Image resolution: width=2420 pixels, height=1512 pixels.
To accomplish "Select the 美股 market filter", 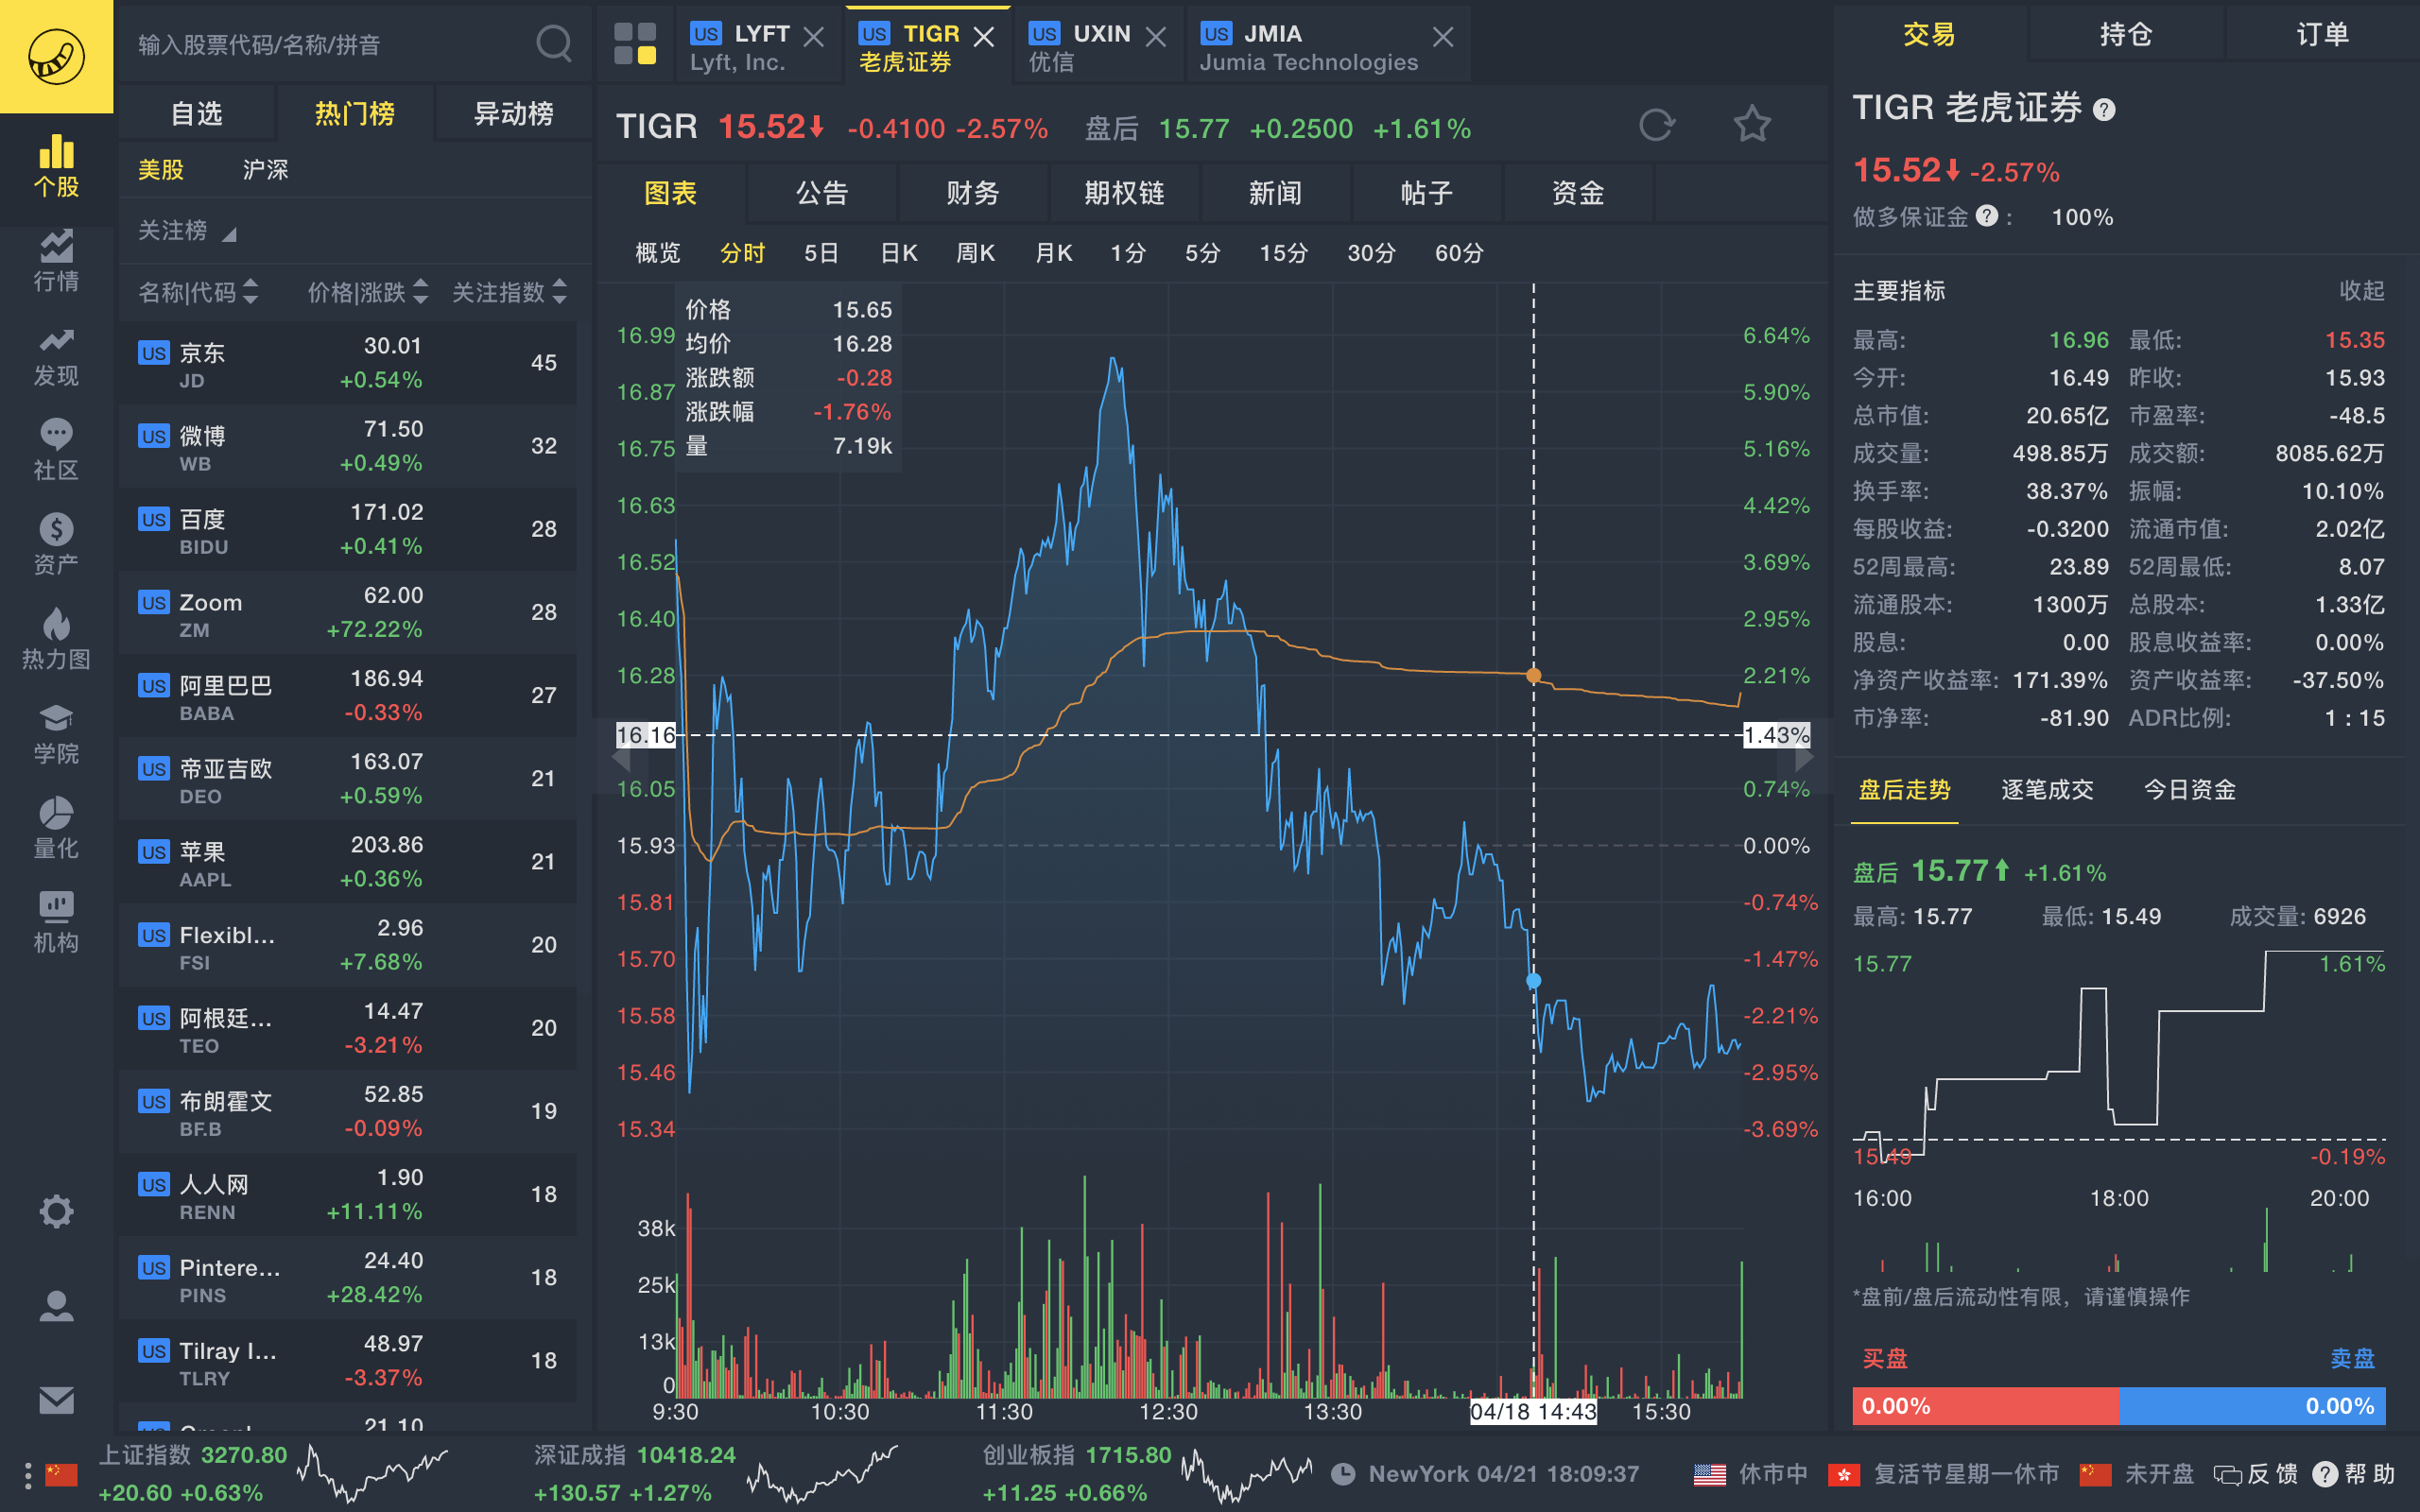I will pos(161,169).
